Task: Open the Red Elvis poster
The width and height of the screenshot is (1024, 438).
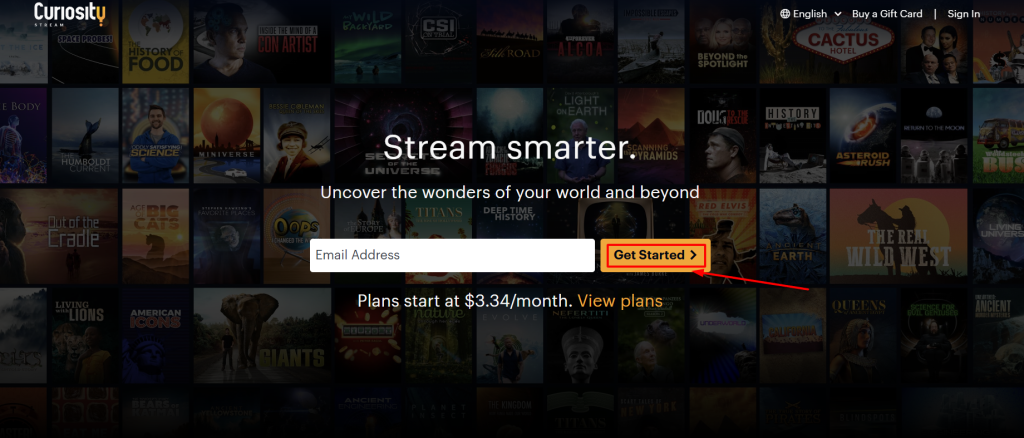Action: point(722,236)
